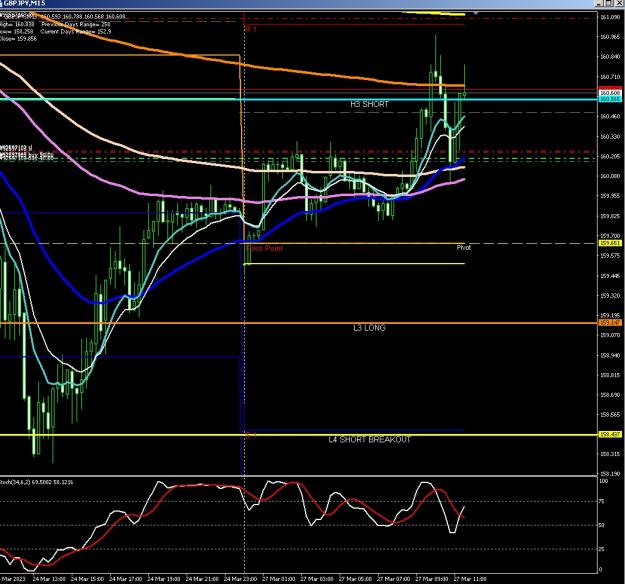The width and height of the screenshot is (625, 584).
Task: Click the stochastic scale value 25
Action: [602, 549]
